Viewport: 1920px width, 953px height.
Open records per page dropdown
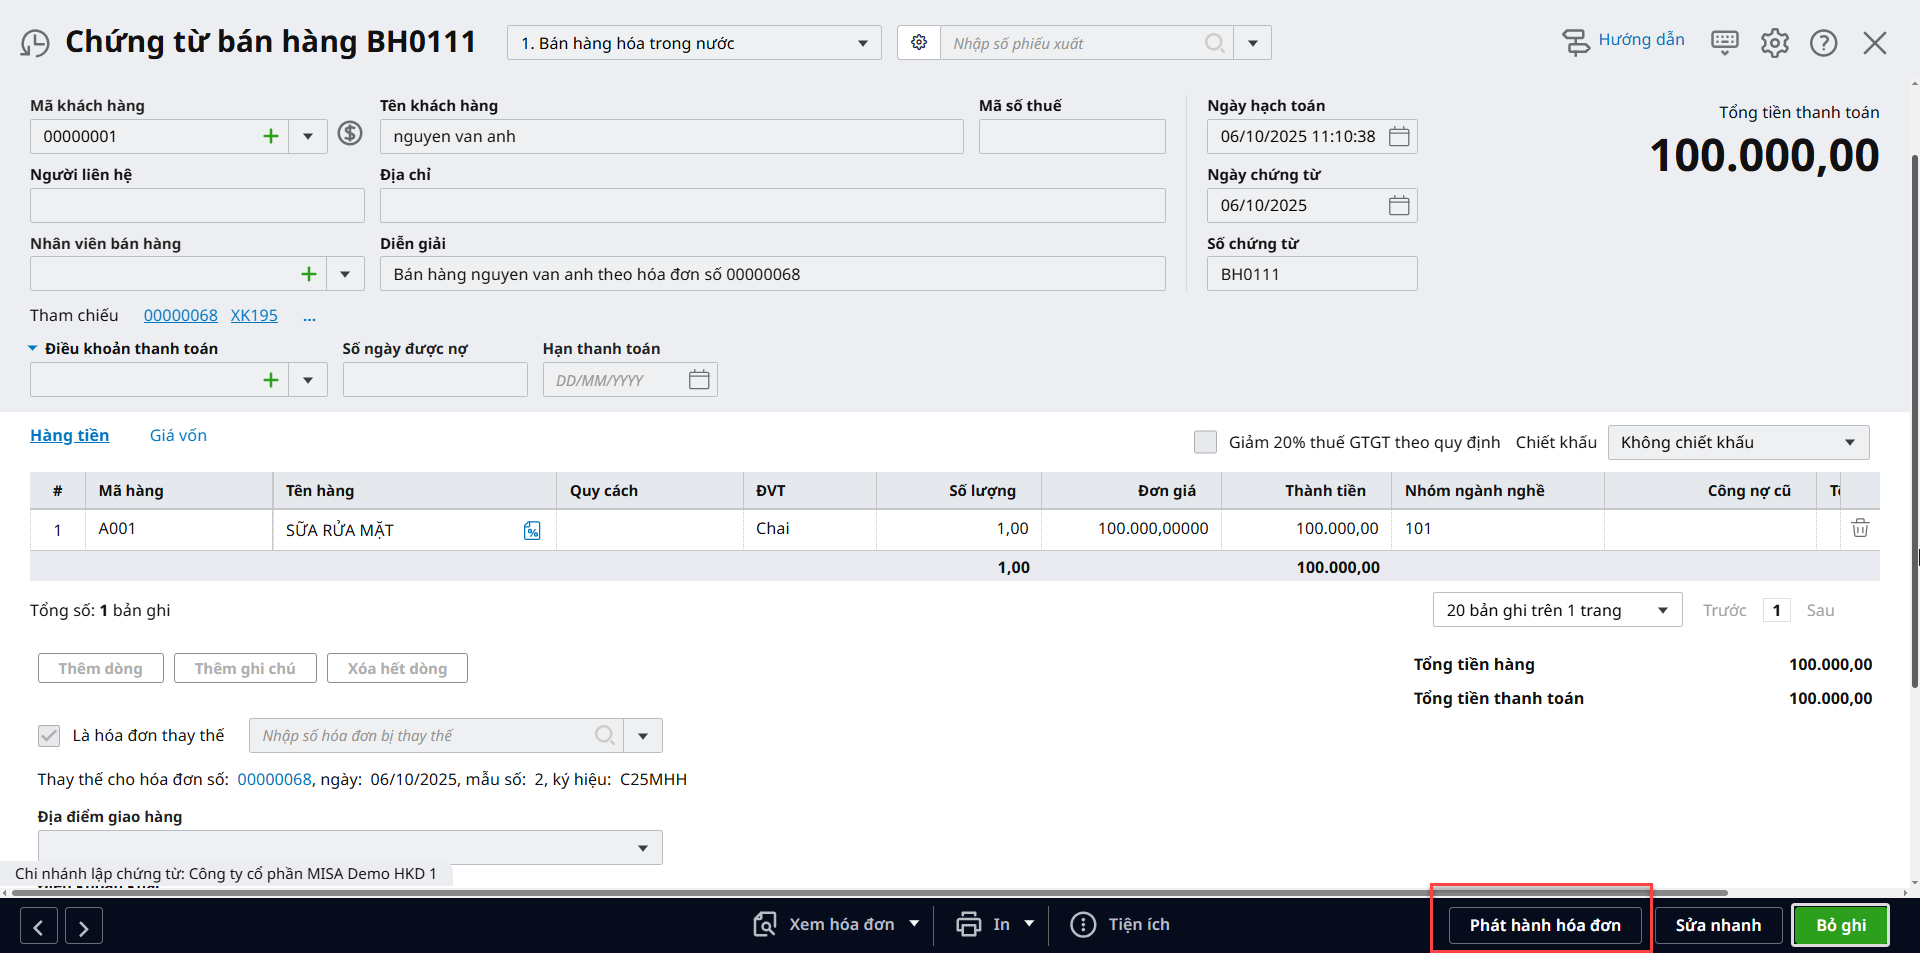[1557, 610]
